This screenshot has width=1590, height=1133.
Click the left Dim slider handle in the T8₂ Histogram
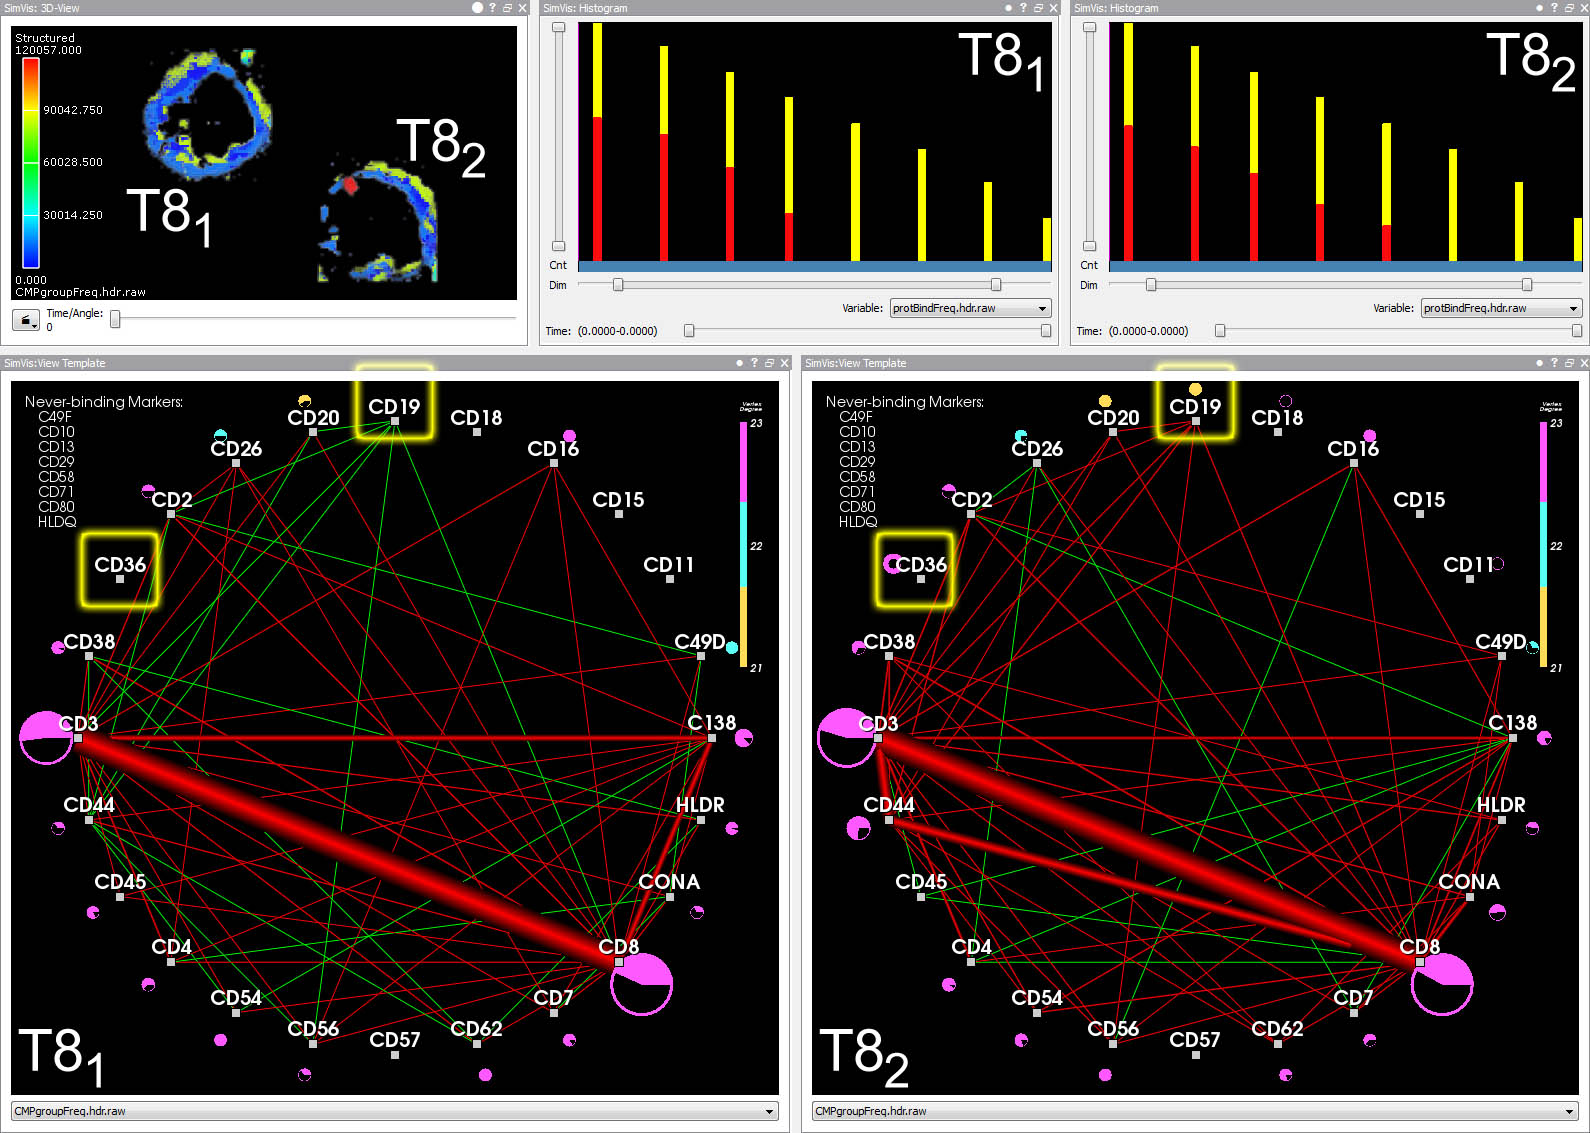click(x=1151, y=285)
